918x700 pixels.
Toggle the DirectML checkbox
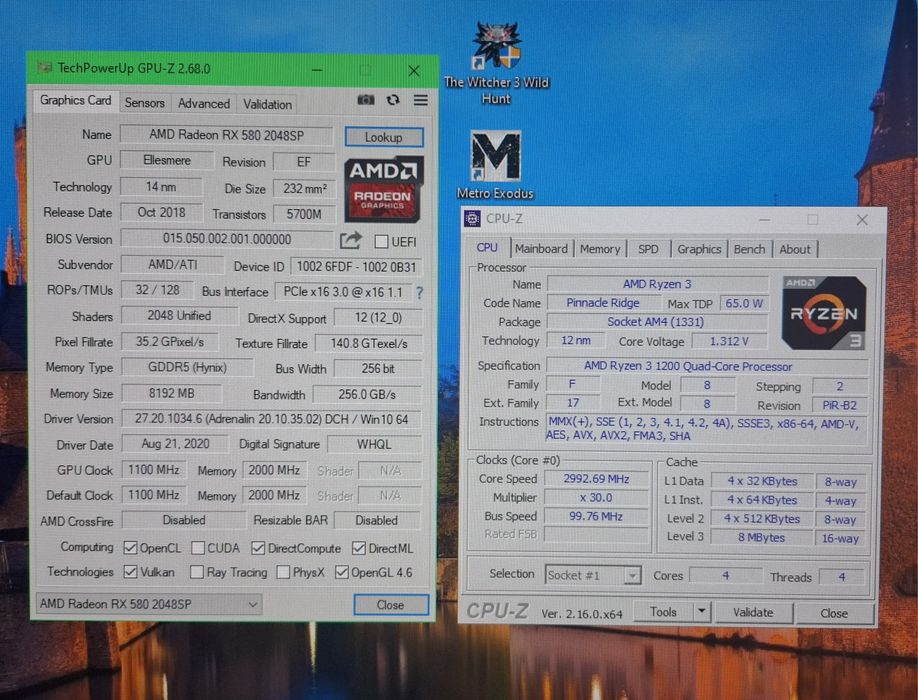(x=358, y=548)
